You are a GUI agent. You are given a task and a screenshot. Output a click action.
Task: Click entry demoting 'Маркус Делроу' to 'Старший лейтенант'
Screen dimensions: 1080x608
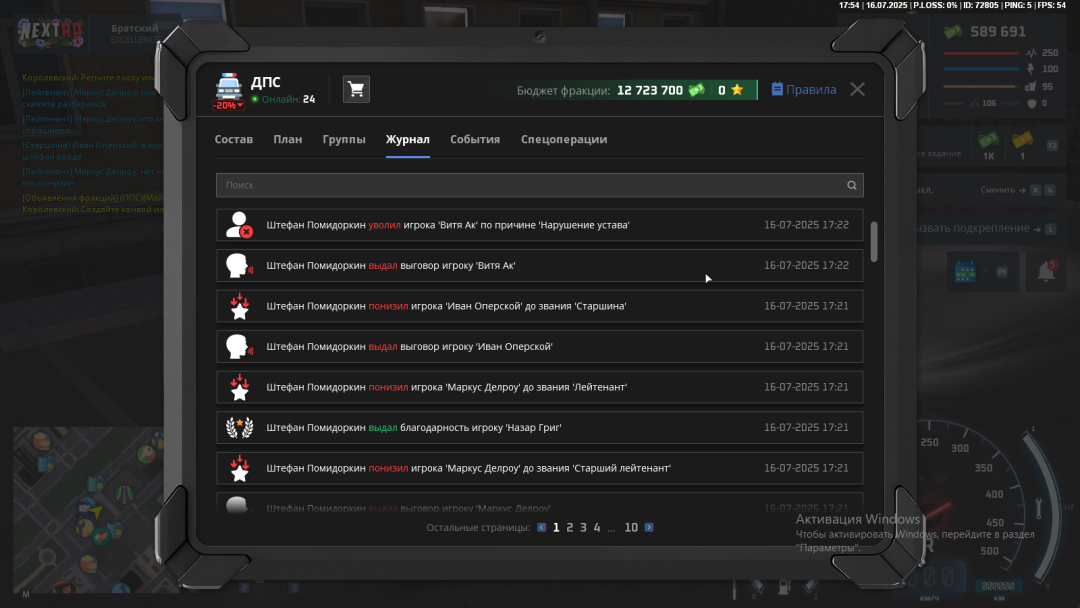539,468
